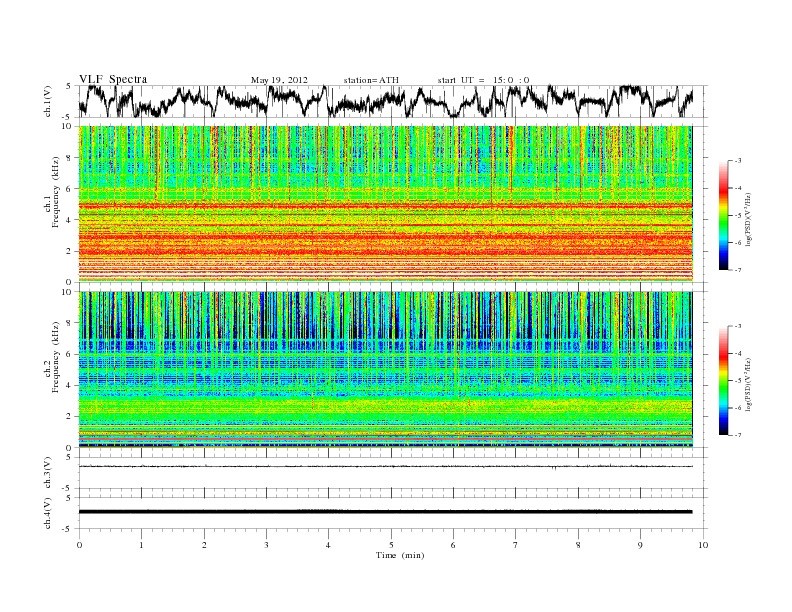This screenshot has height=612, width=792.
Task: Click time-axis tick label "9"
Action: pyautogui.click(x=640, y=545)
